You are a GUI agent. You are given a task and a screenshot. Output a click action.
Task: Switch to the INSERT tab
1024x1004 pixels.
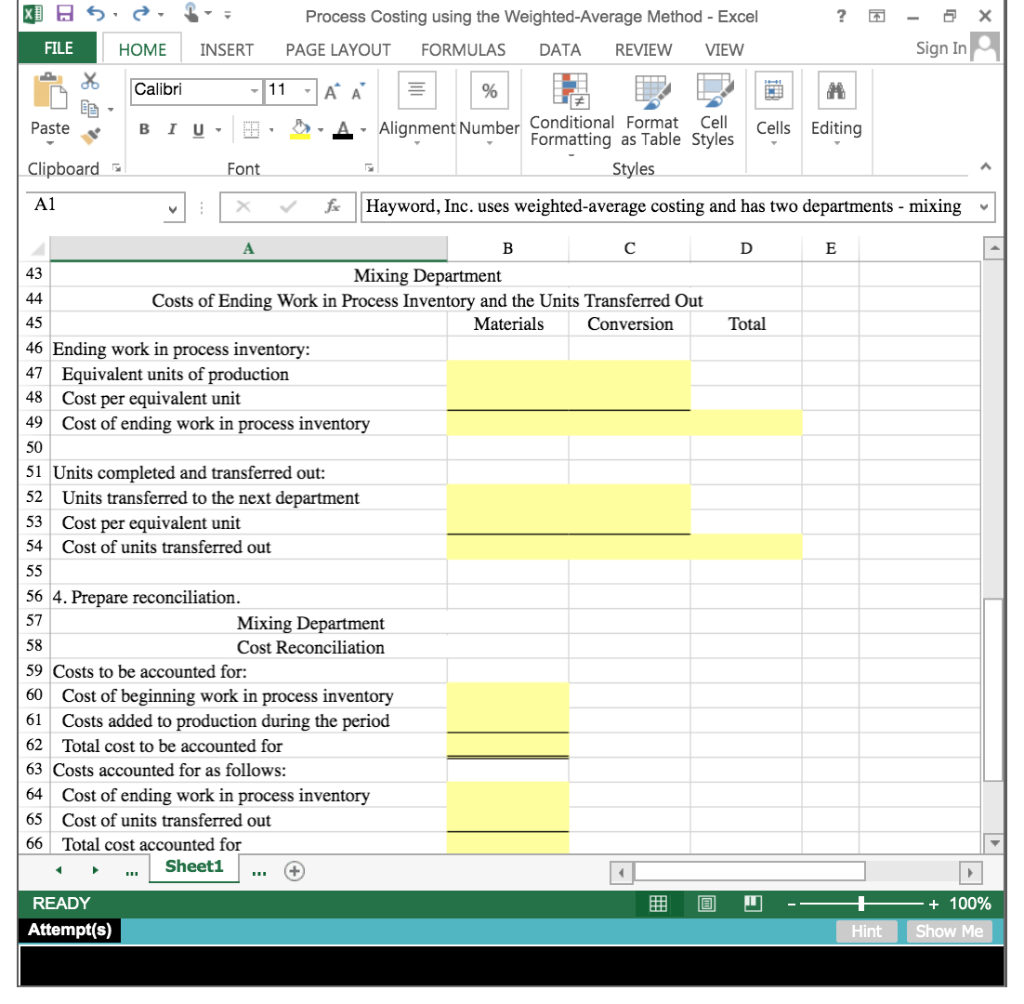click(x=226, y=50)
